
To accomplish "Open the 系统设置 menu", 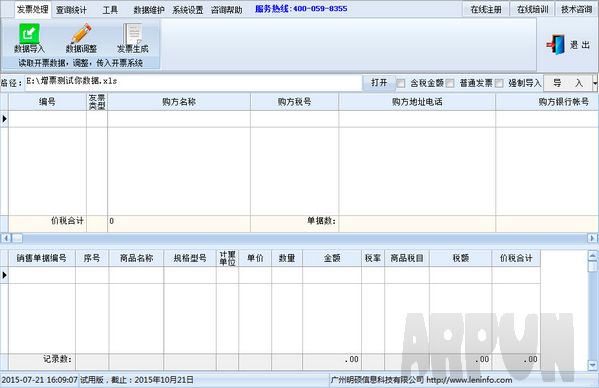I will [188, 10].
